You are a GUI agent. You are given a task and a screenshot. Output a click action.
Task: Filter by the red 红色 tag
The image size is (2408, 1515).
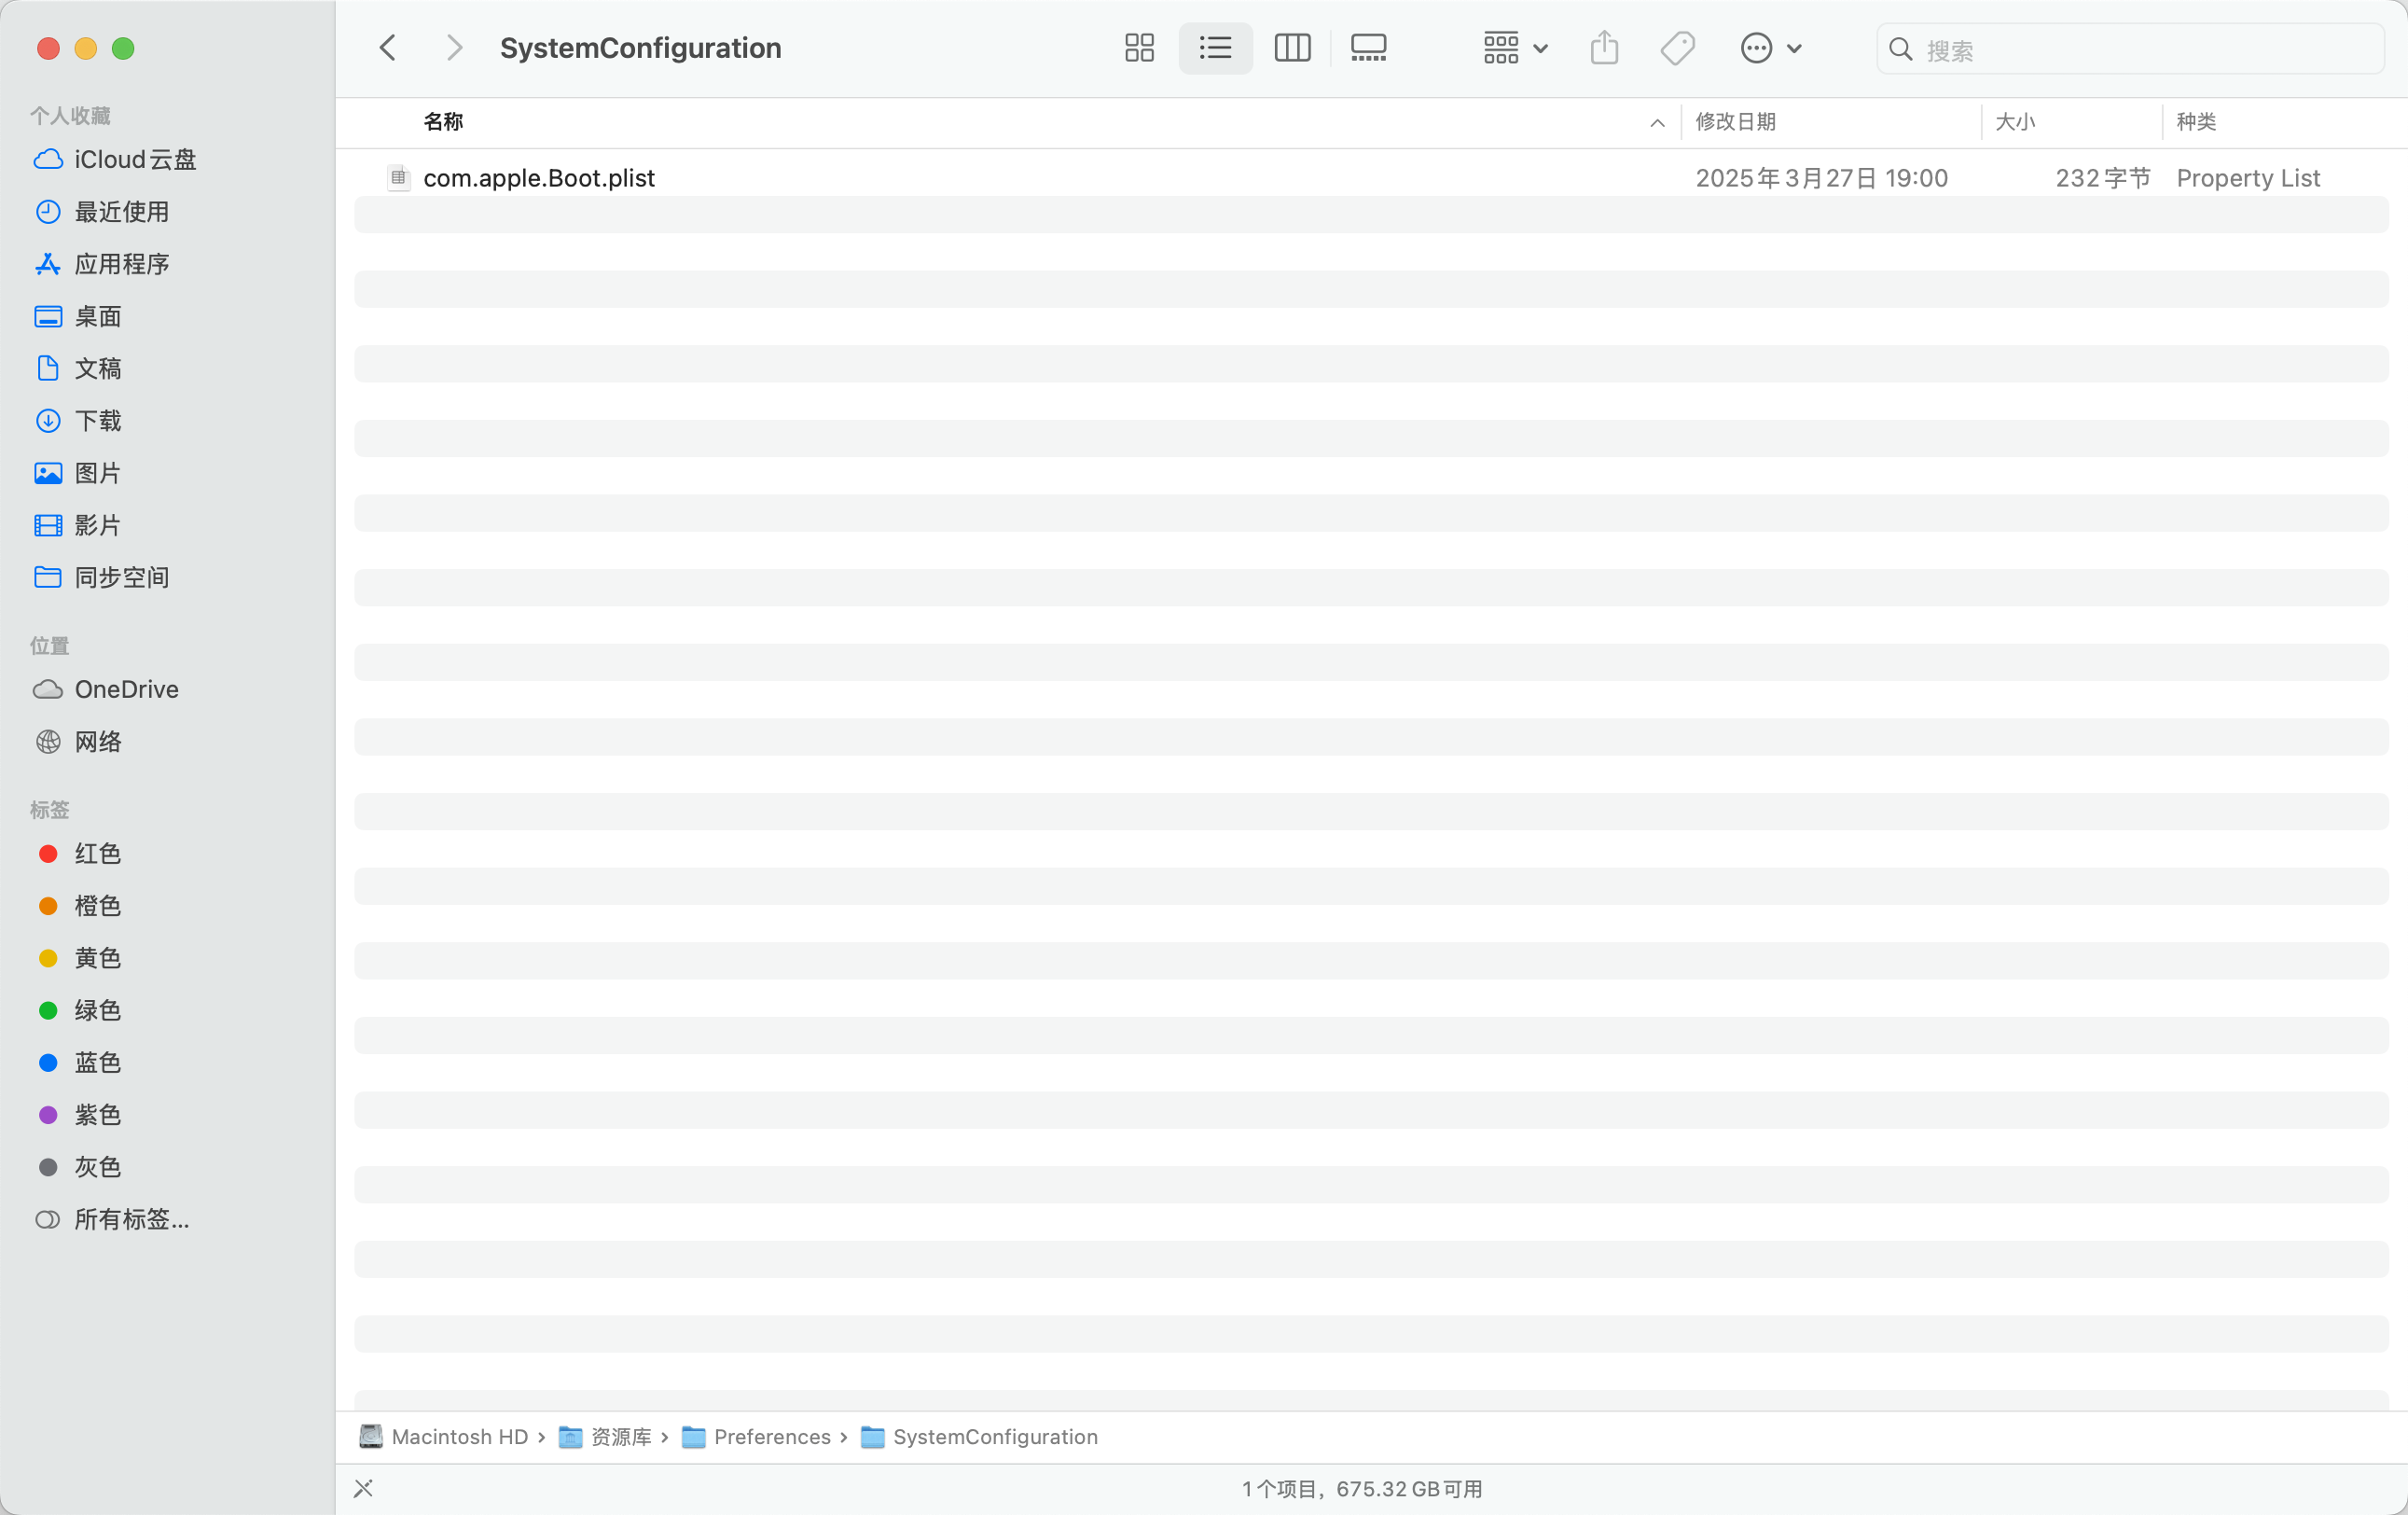point(97,853)
